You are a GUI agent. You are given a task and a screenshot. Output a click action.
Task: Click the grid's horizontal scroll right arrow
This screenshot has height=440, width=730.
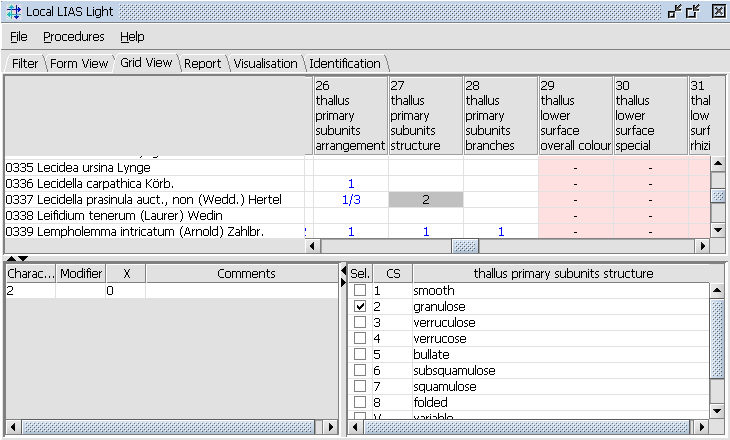[x=703, y=246]
